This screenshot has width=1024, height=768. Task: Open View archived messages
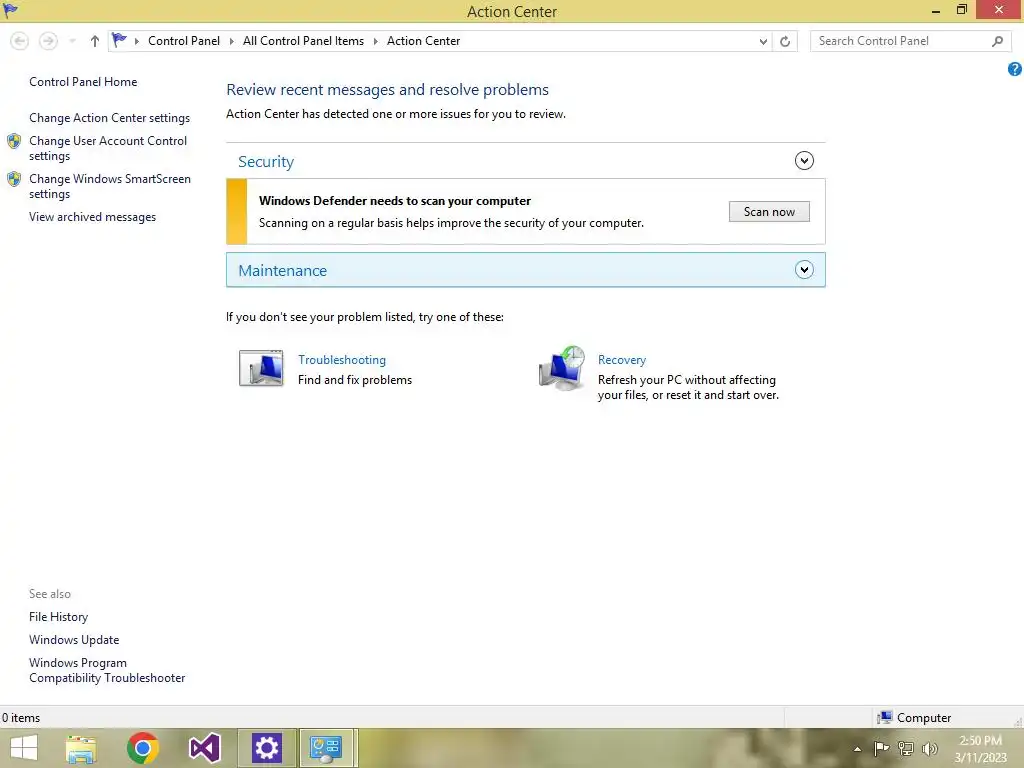coord(93,217)
